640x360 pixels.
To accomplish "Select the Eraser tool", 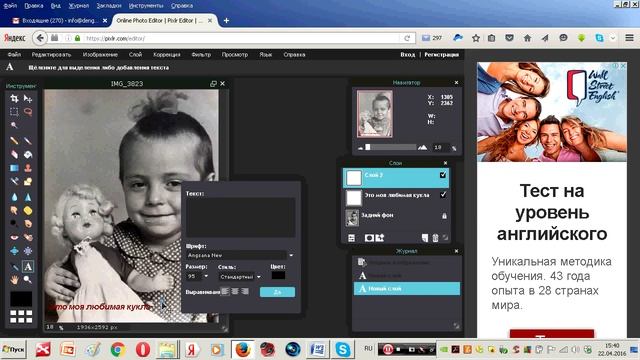I will click(x=14, y=154).
